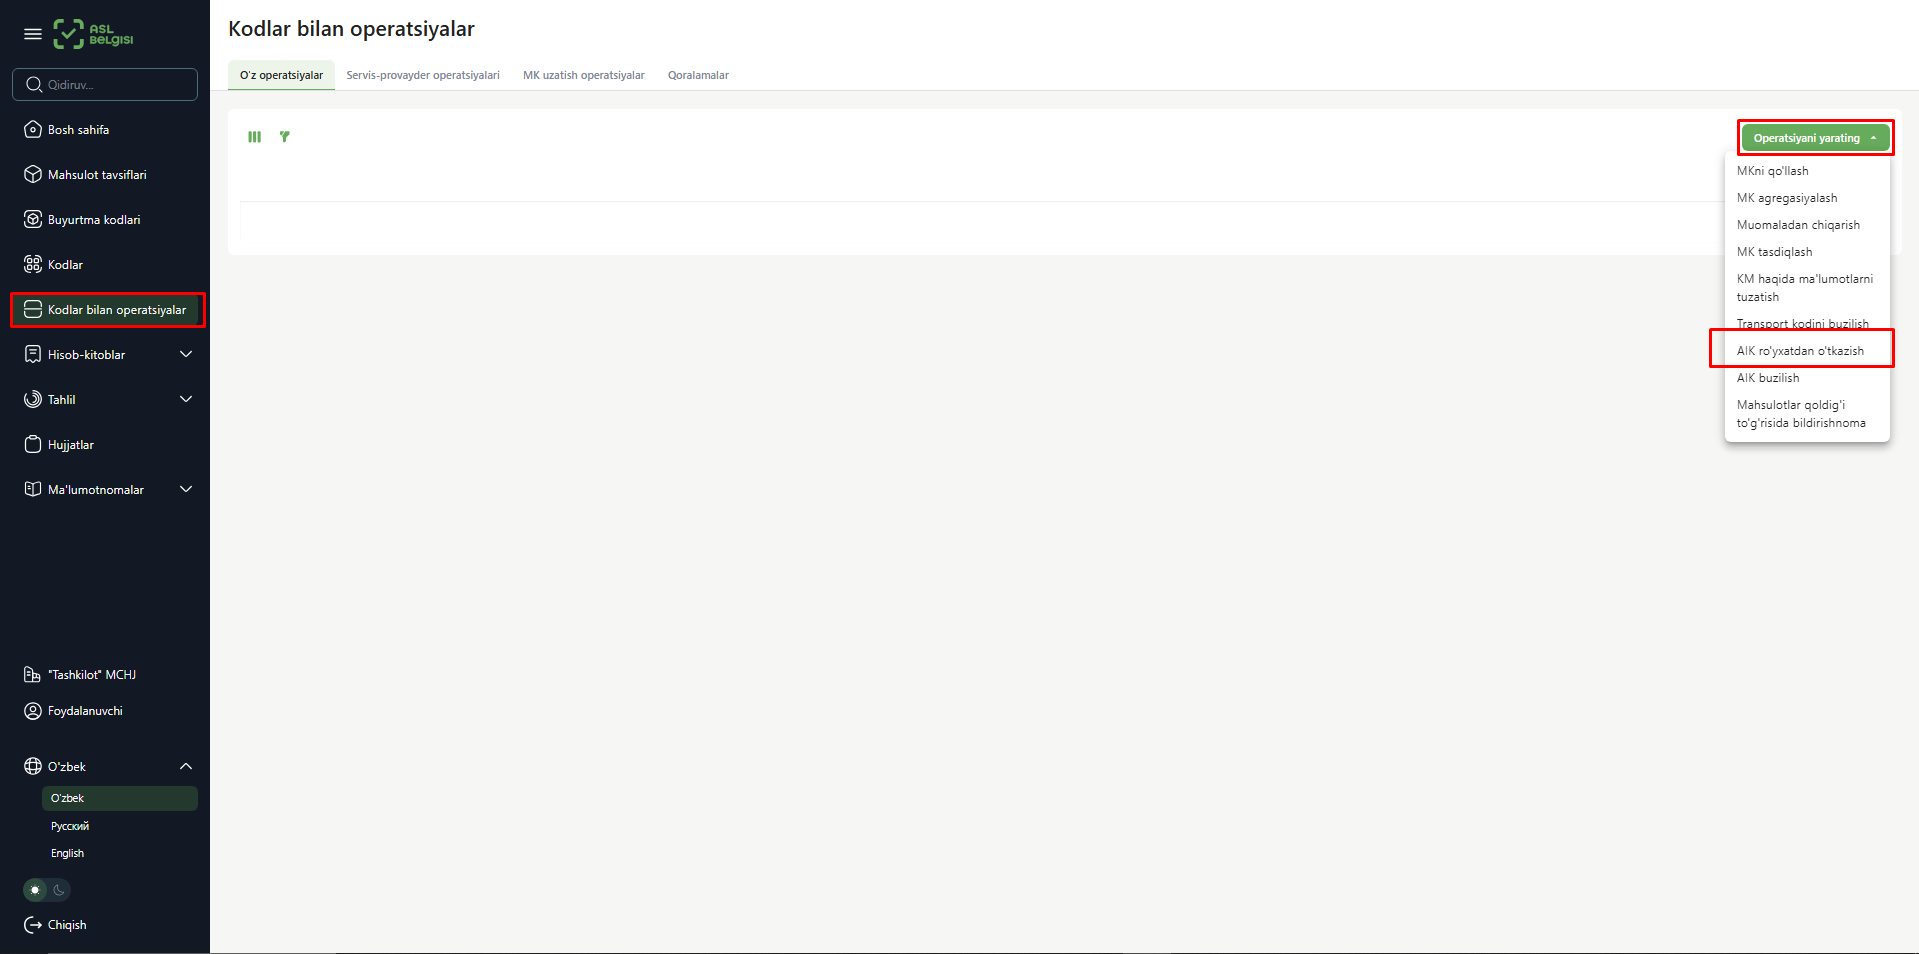Click the Foydalanuvchi user icon
Screen dimensions: 1919x954
pos(33,710)
